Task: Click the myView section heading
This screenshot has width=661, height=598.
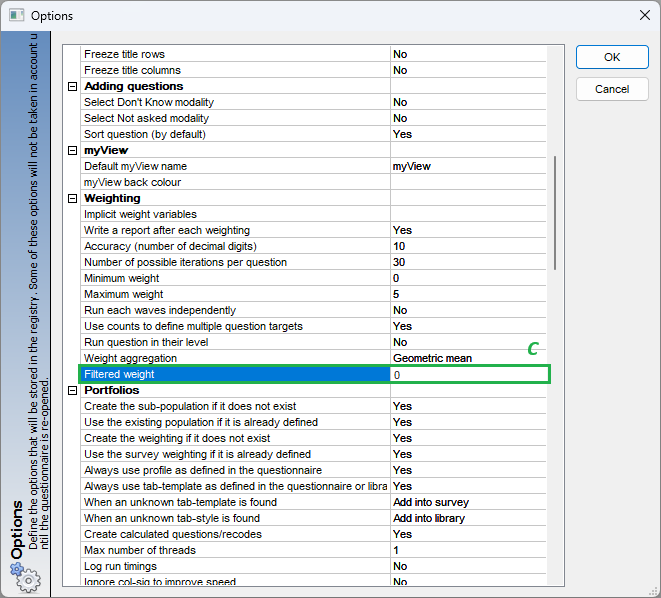Action: click(106, 150)
